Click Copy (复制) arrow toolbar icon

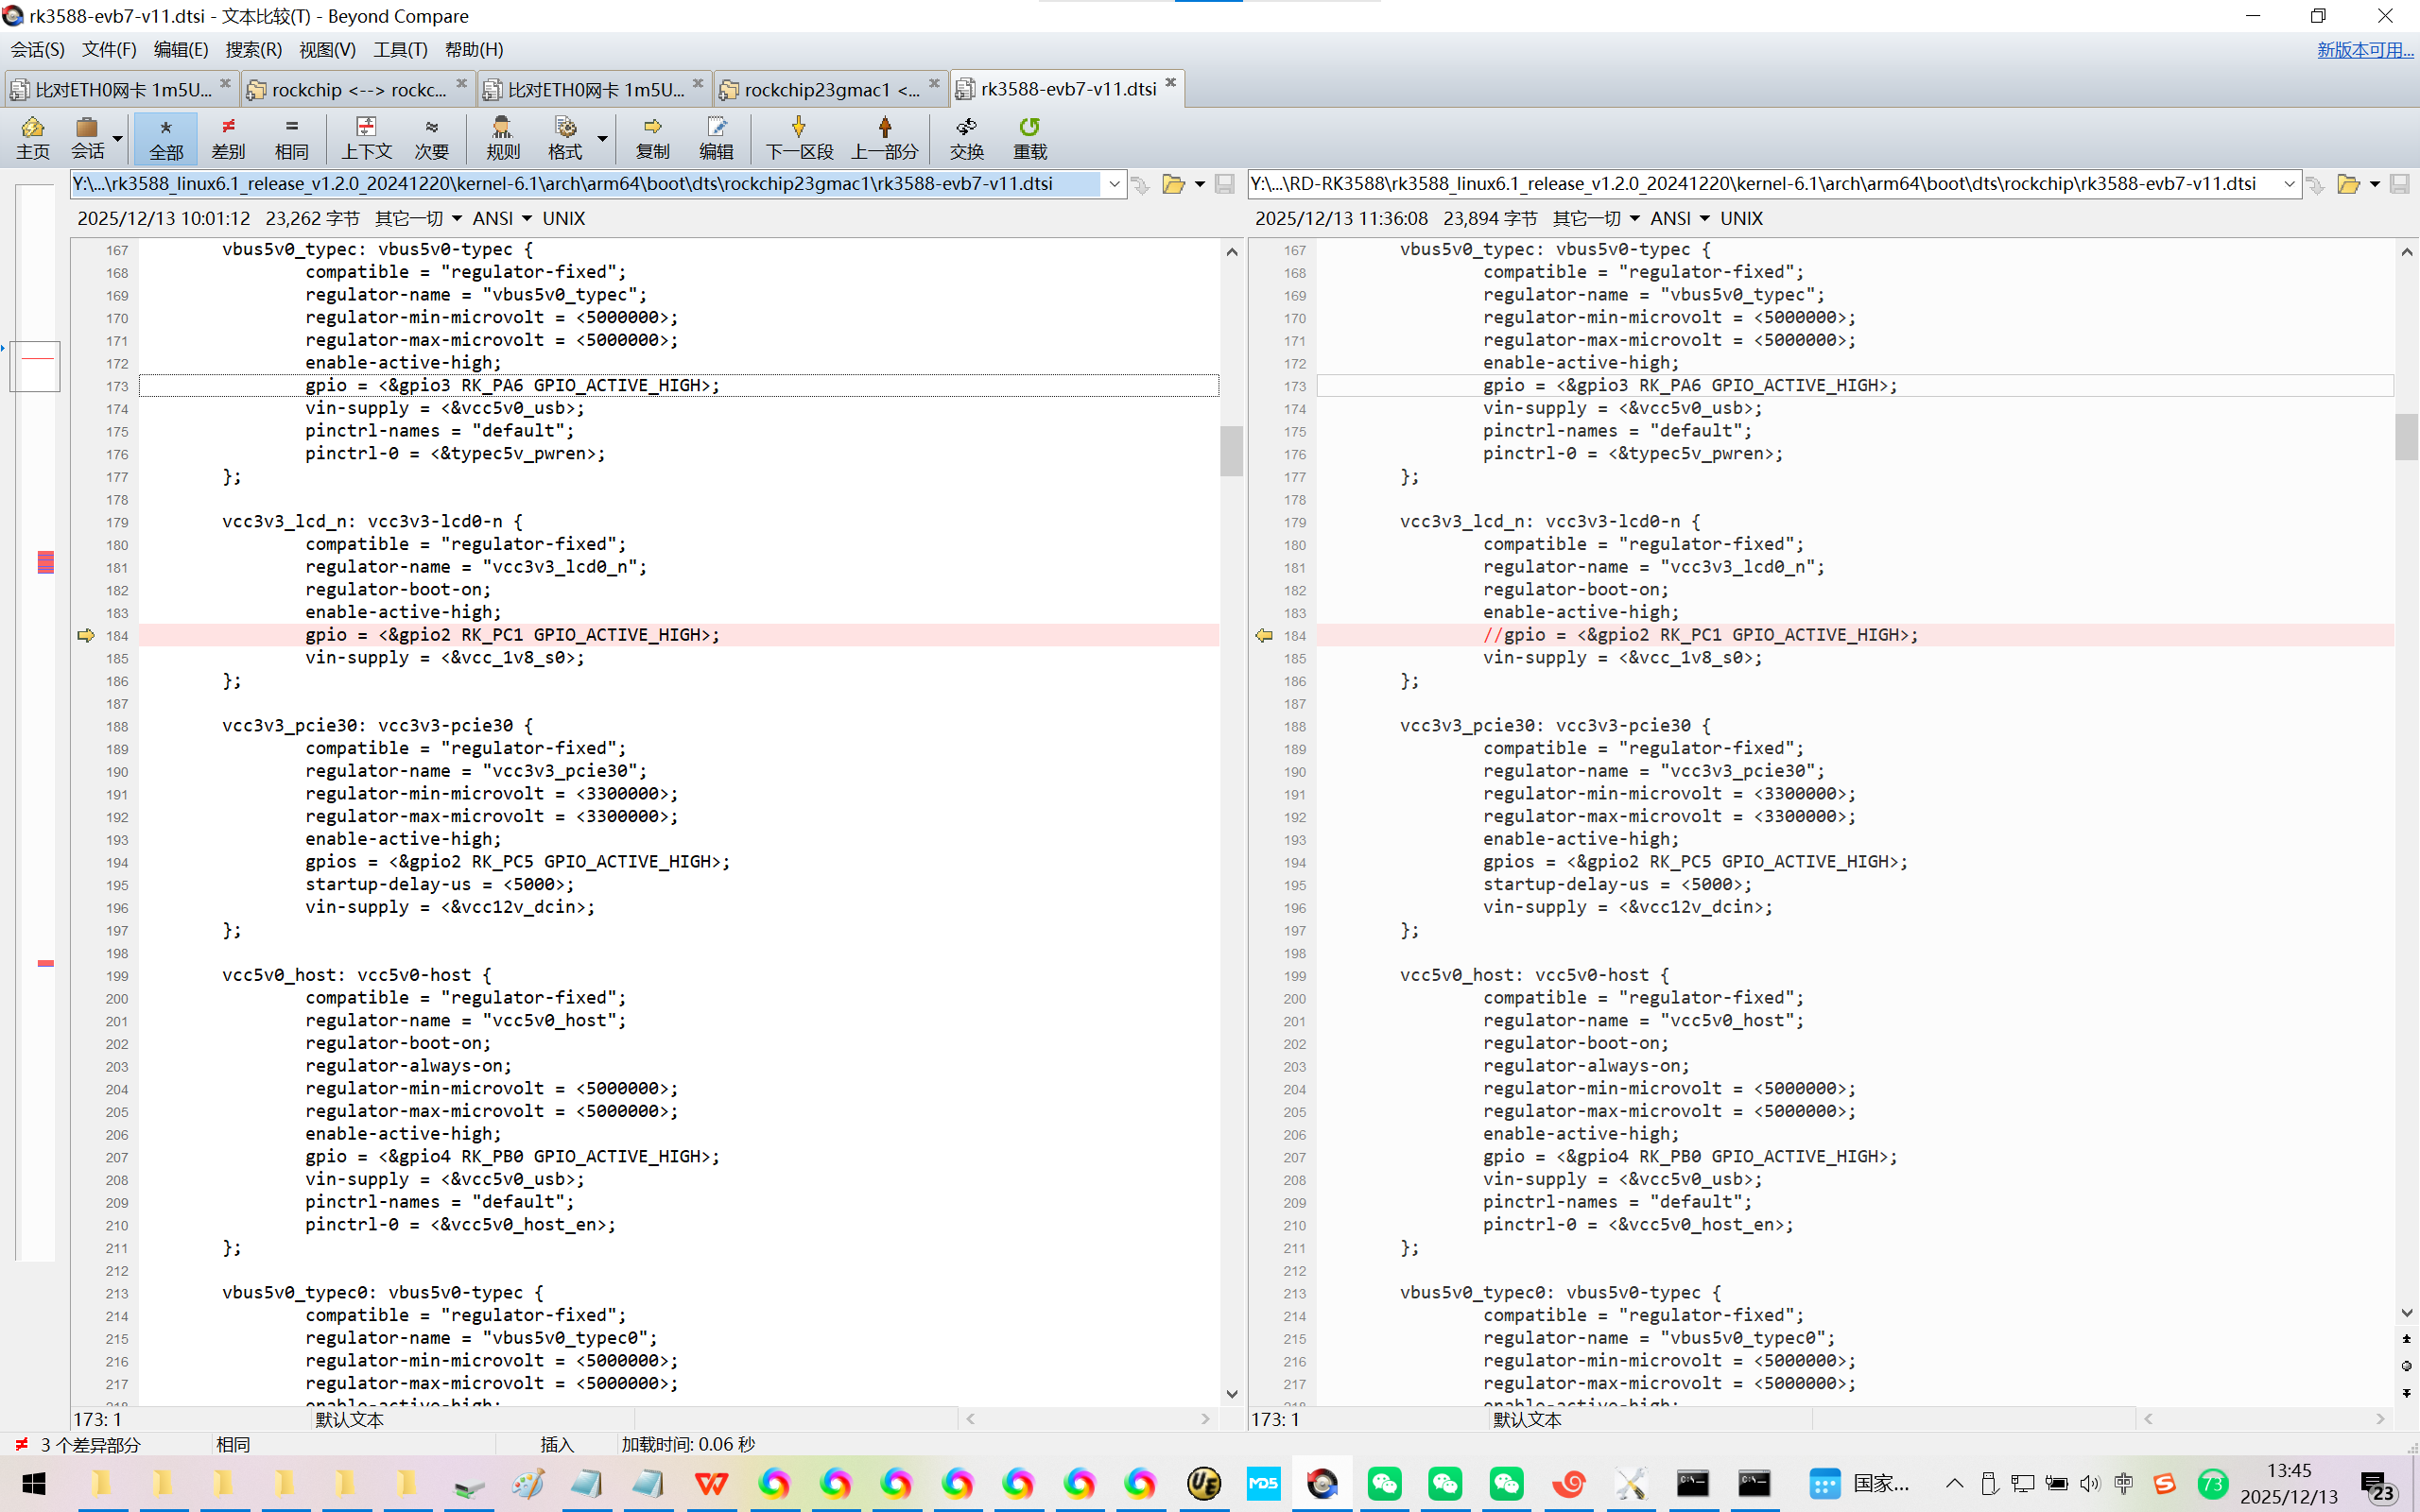click(x=652, y=137)
